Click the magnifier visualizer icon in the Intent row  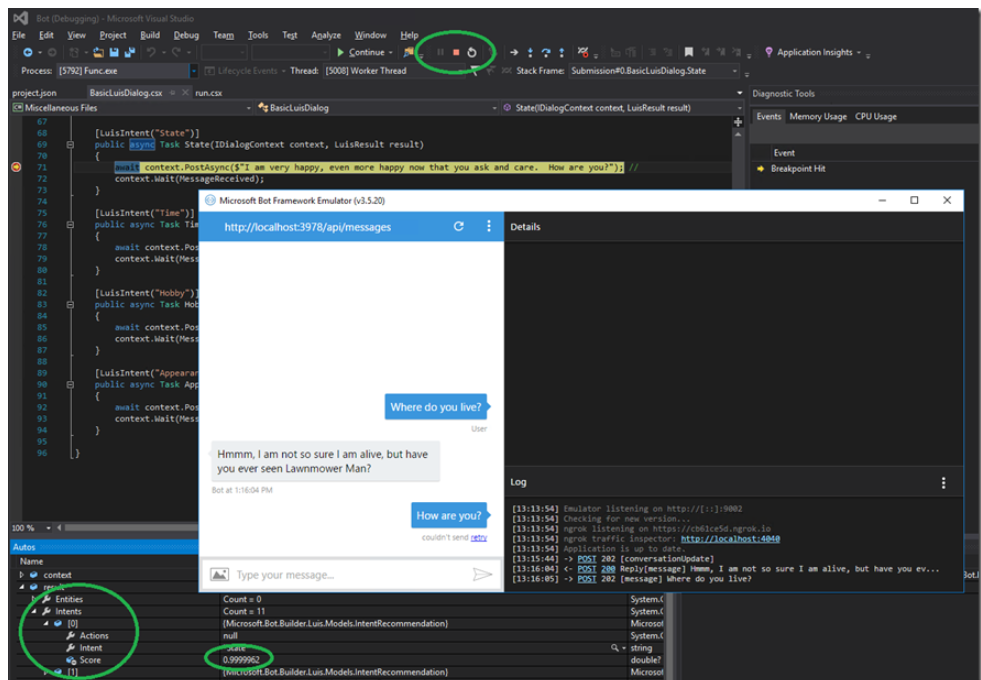pyautogui.click(x=615, y=648)
